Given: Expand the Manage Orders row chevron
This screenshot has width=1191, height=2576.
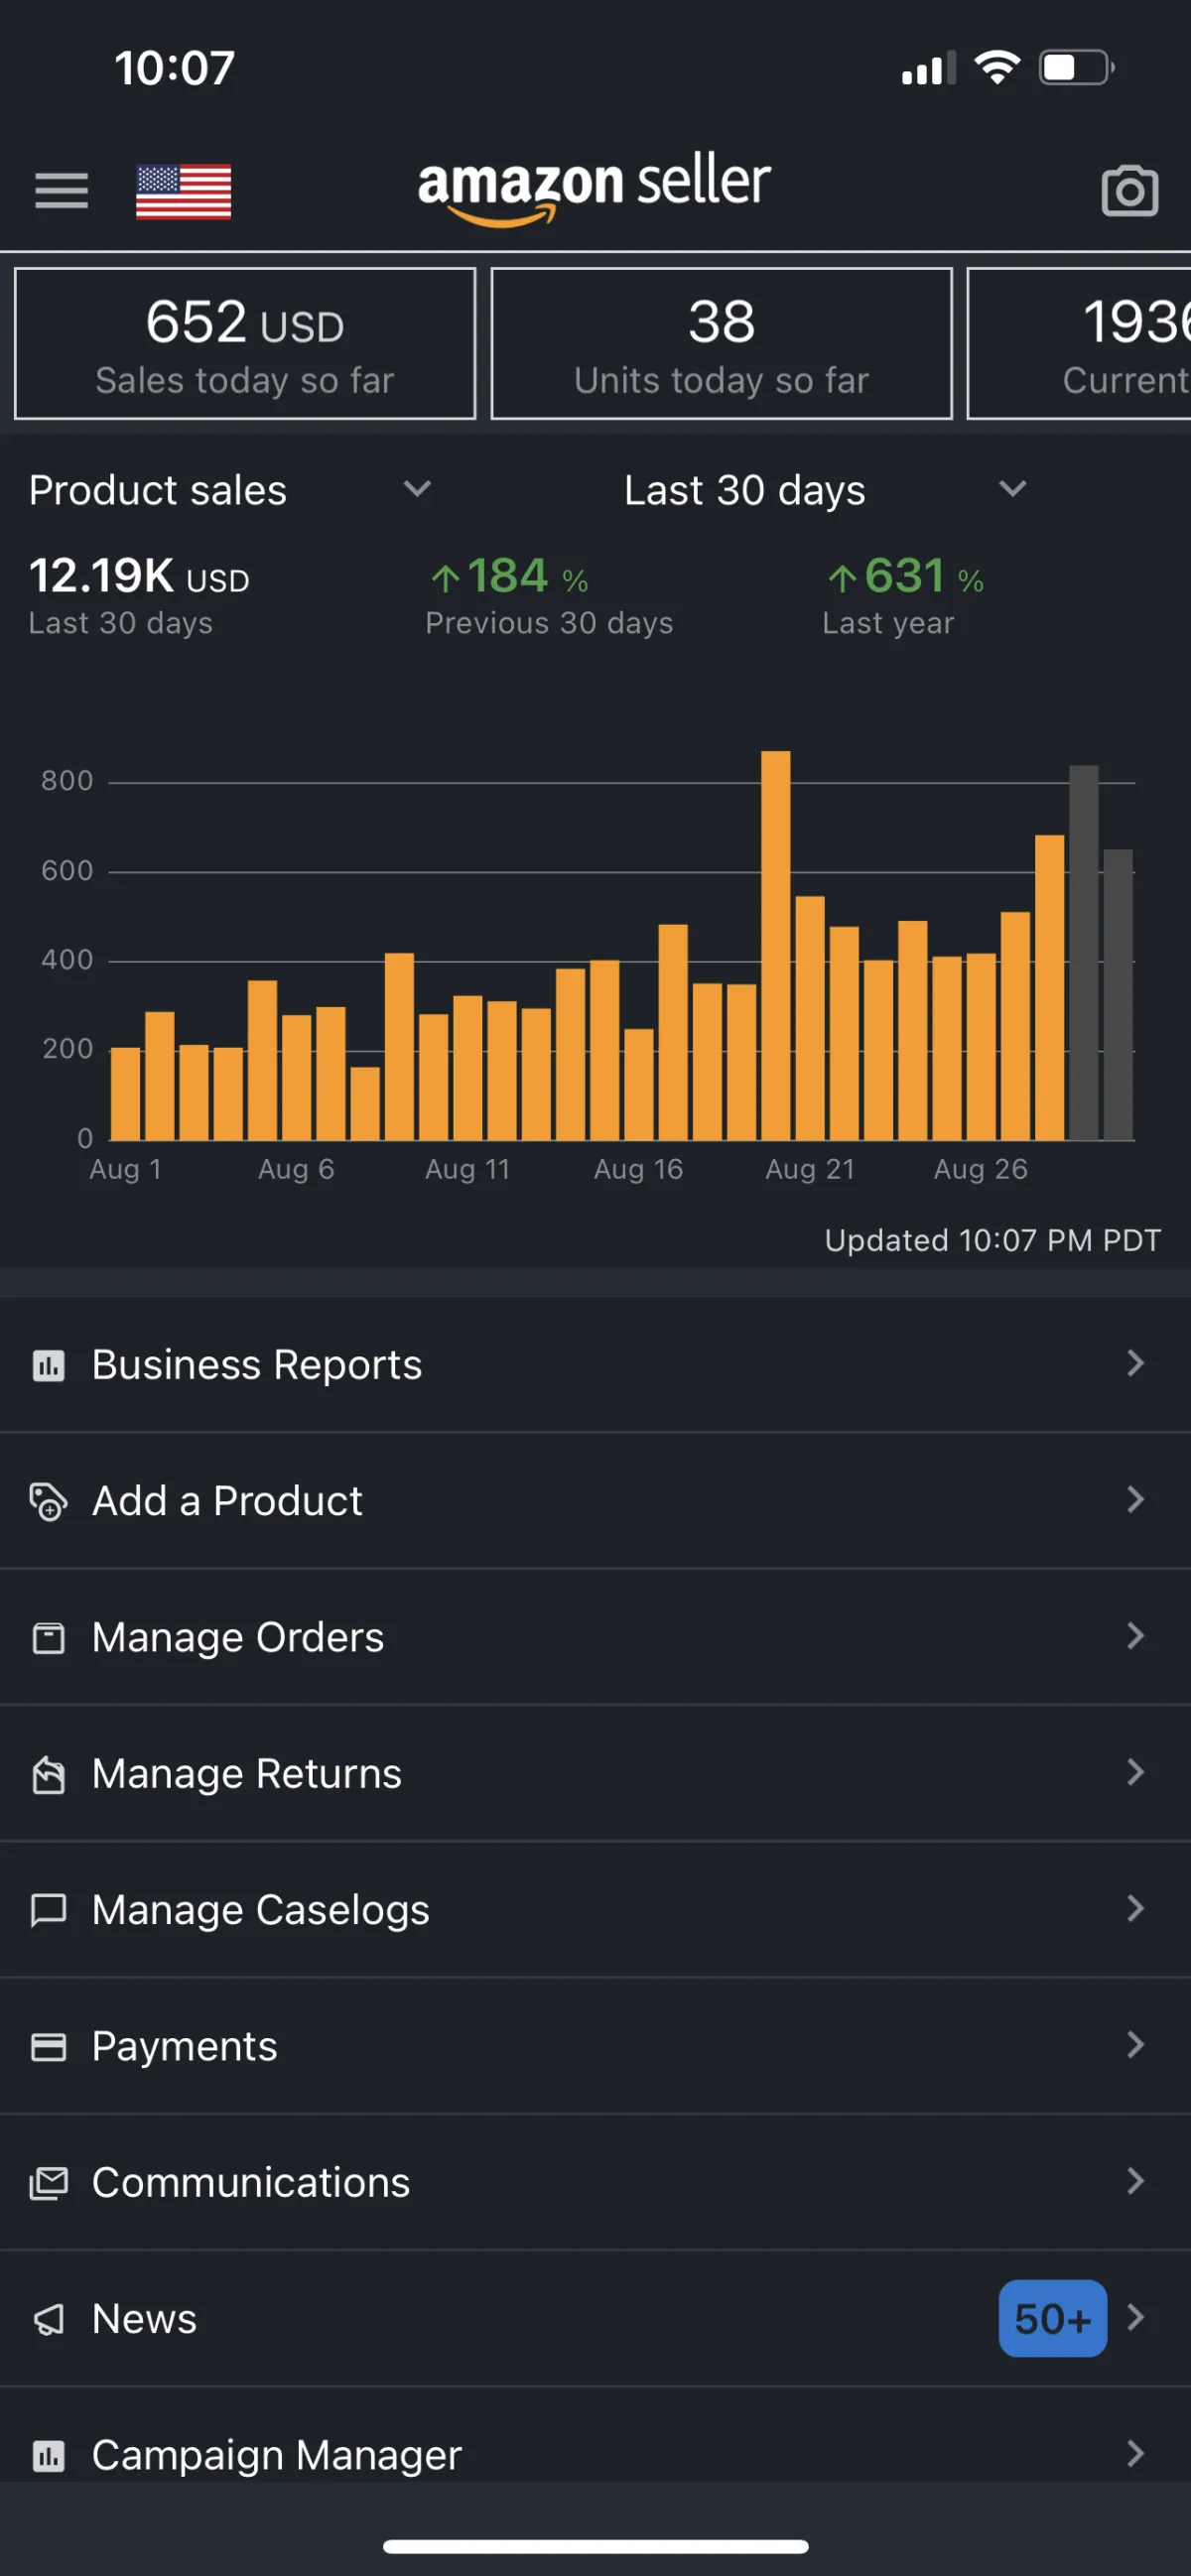Looking at the screenshot, I should (x=1135, y=1637).
